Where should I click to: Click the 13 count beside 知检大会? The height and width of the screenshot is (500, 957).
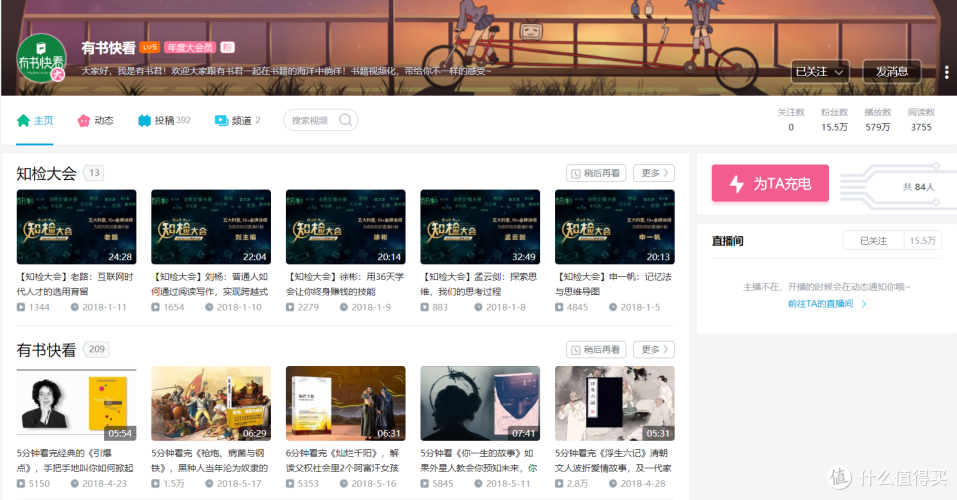(94, 173)
